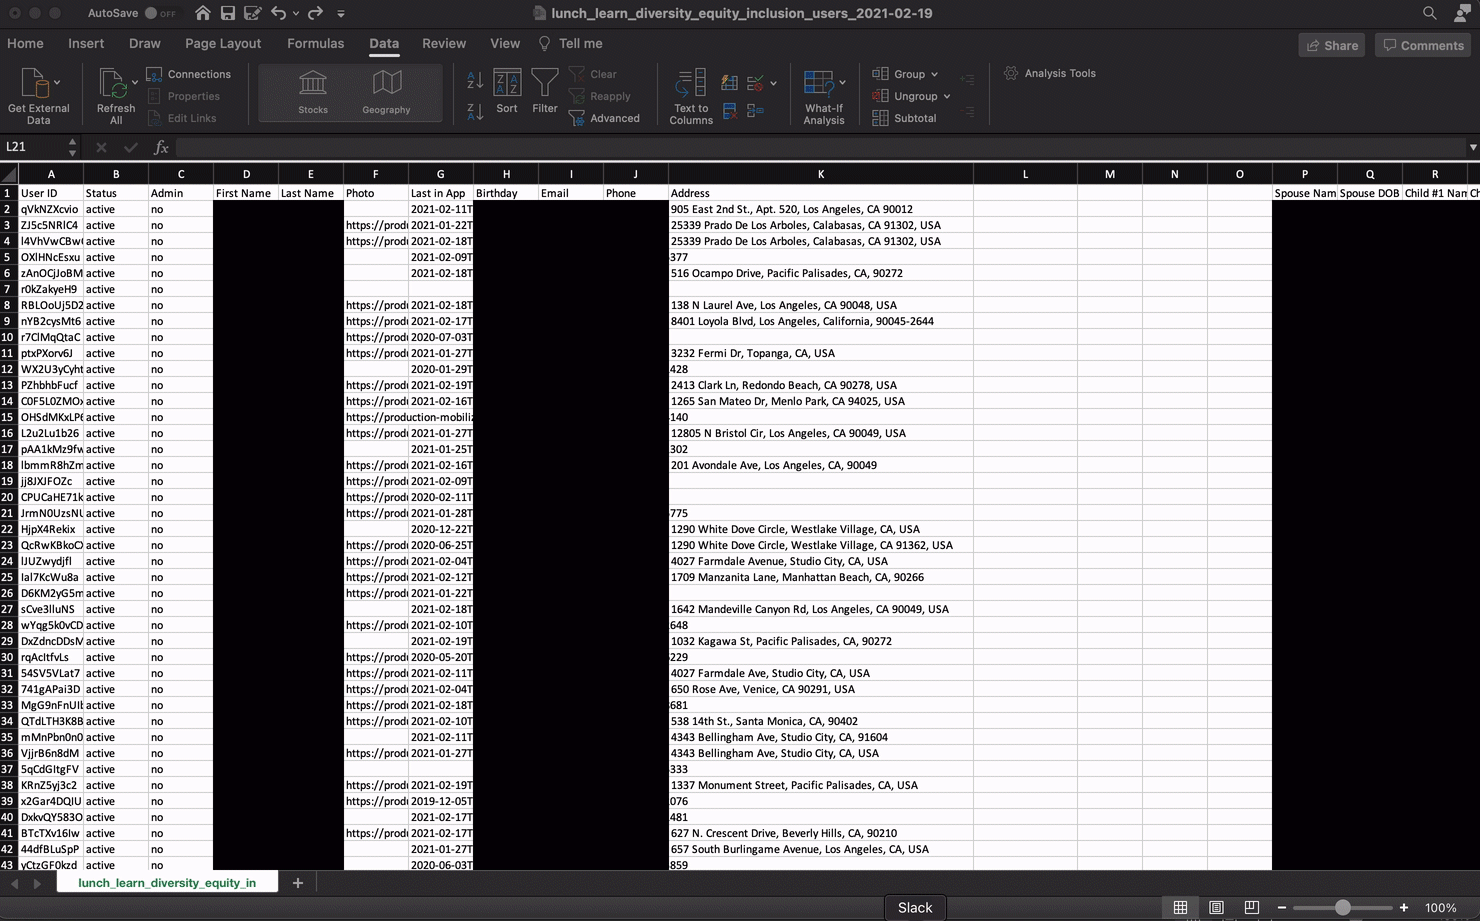Click the Select All corner box
Screen dimensions: 1480x921
pos(9,174)
